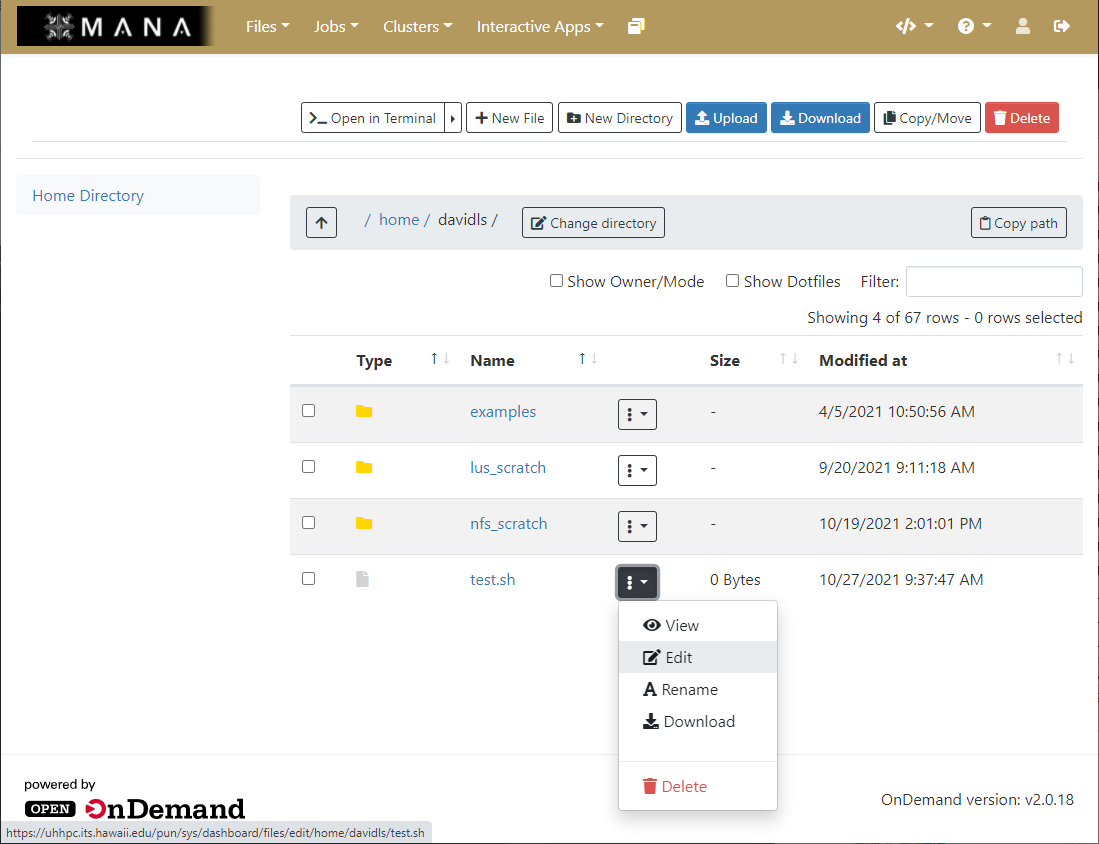Open the My Interactive Sessions icon
Image resolution: width=1099 pixels, height=844 pixels.
click(x=636, y=27)
